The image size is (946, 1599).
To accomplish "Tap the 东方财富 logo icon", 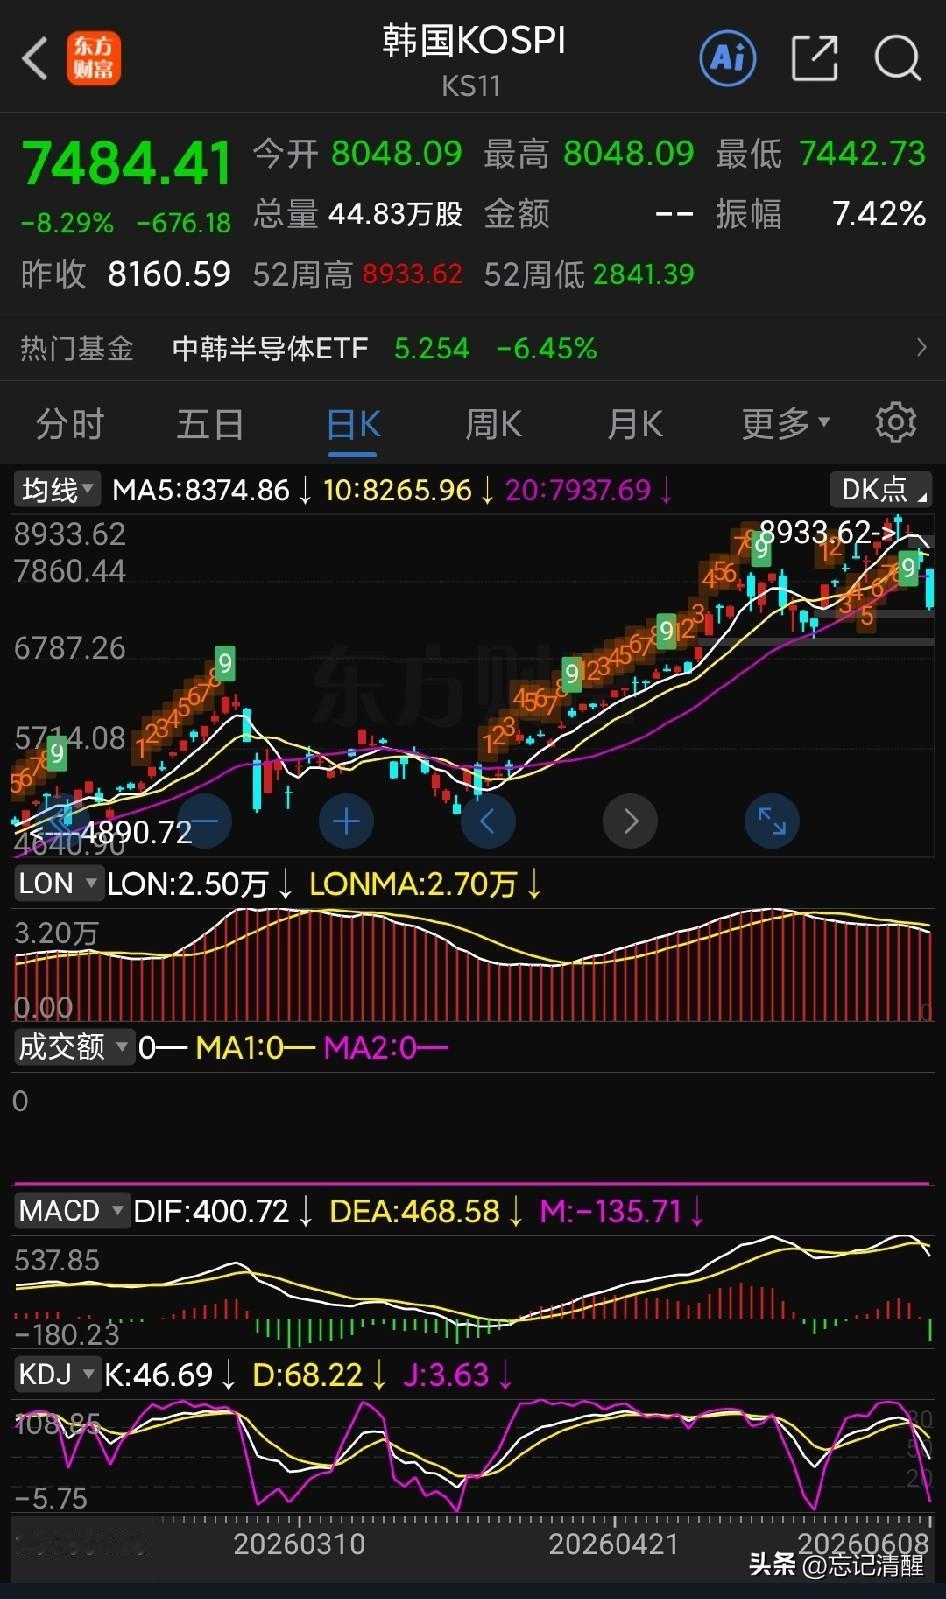I will 94,58.
